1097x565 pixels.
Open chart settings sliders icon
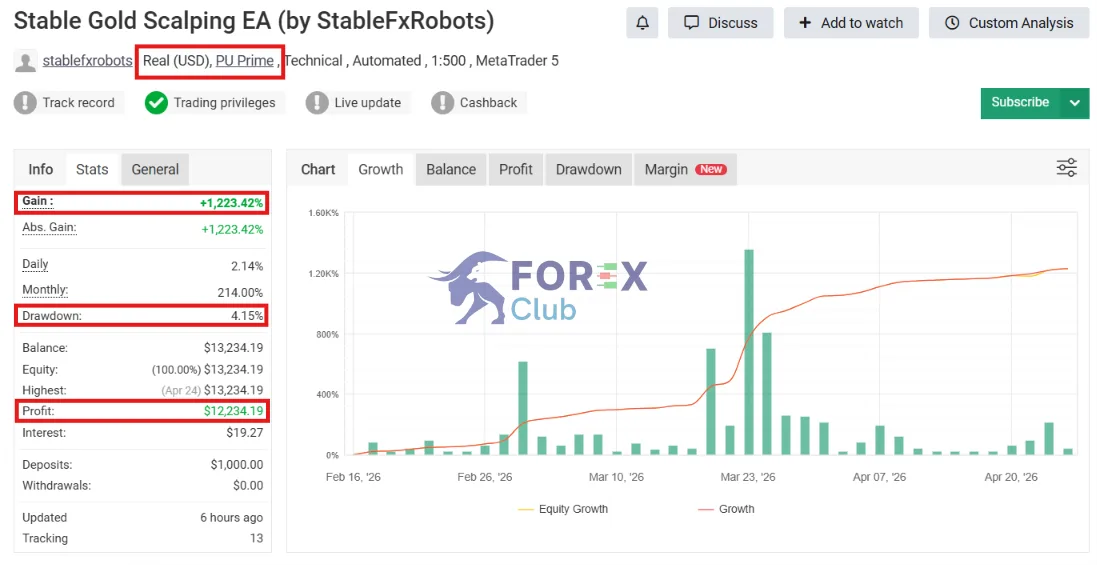(1066, 168)
